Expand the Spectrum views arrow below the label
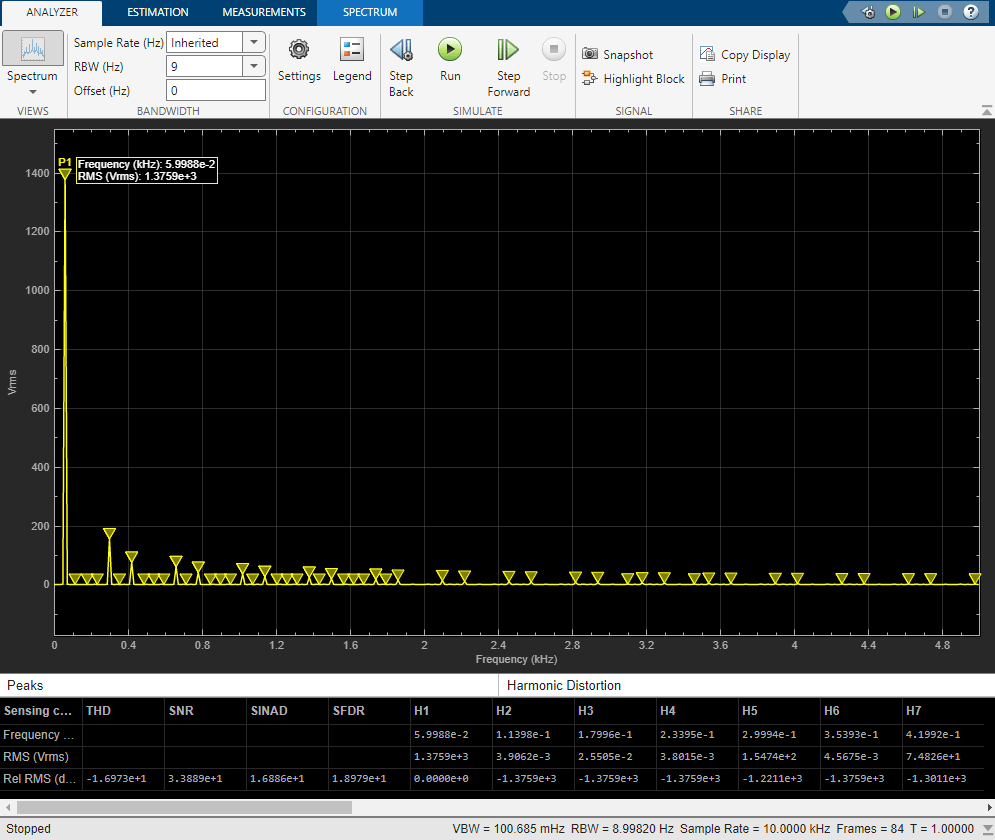This screenshot has width=995, height=840. 32,92
